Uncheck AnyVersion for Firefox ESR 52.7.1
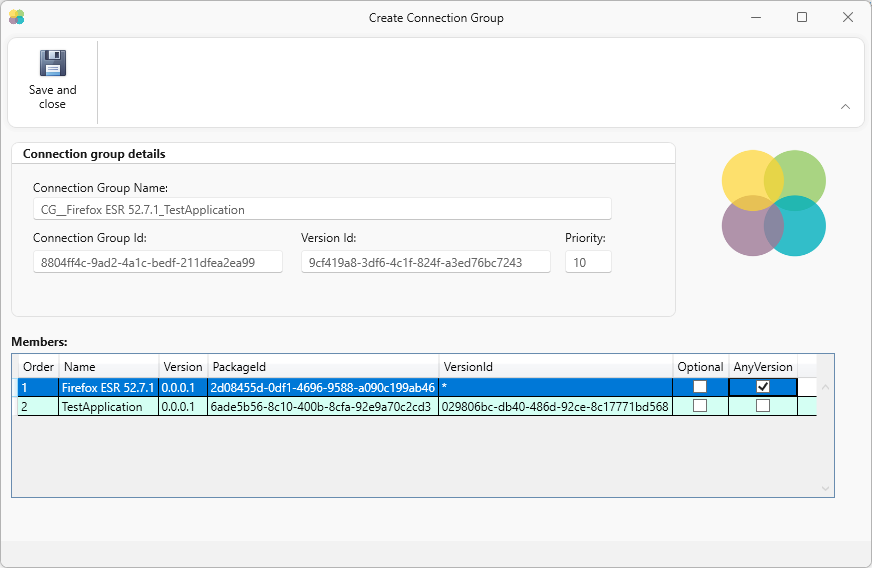The image size is (872, 568). 763,387
